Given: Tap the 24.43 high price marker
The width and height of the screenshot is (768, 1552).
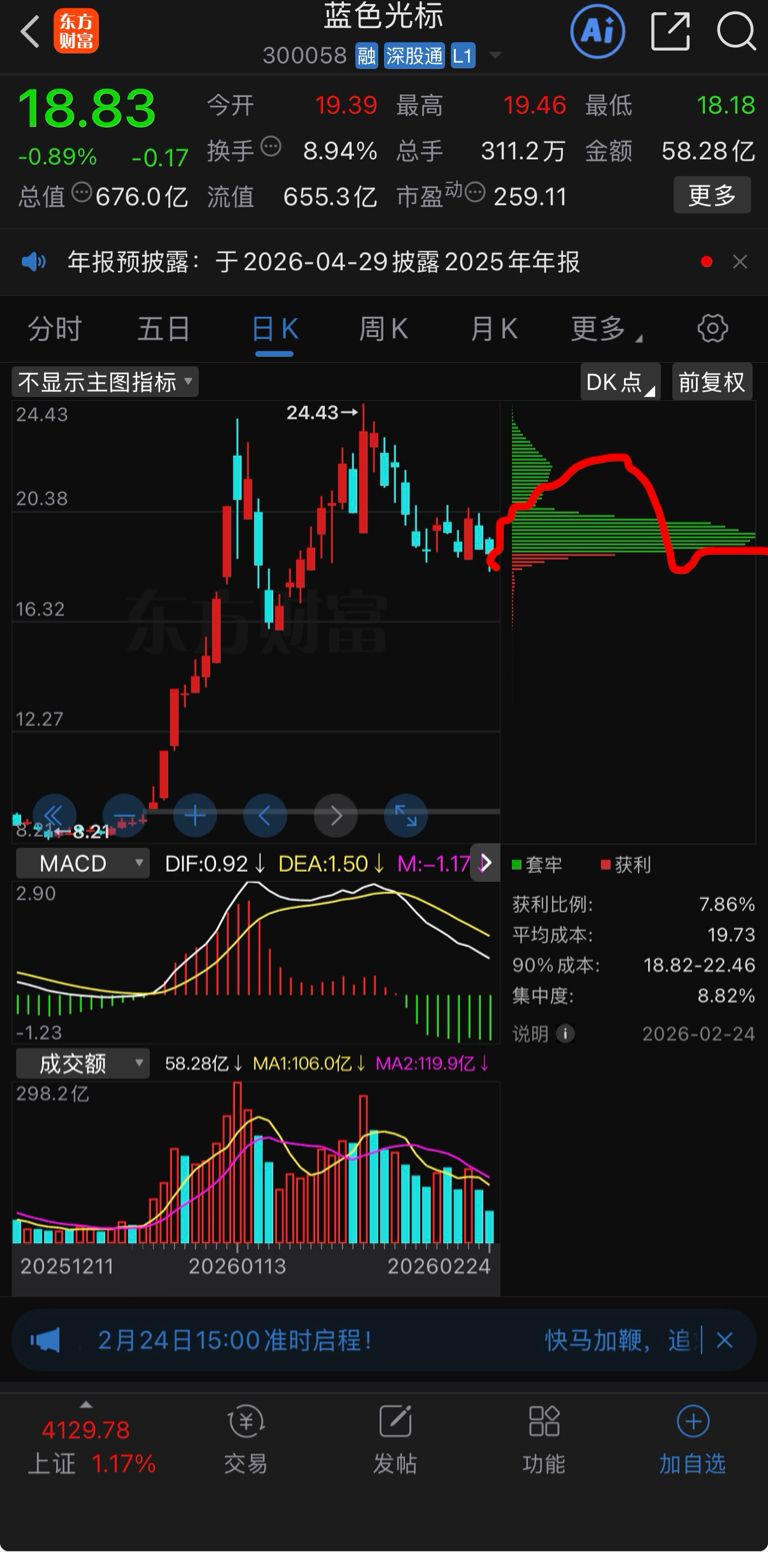Looking at the screenshot, I should pyautogui.click(x=322, y=412).
